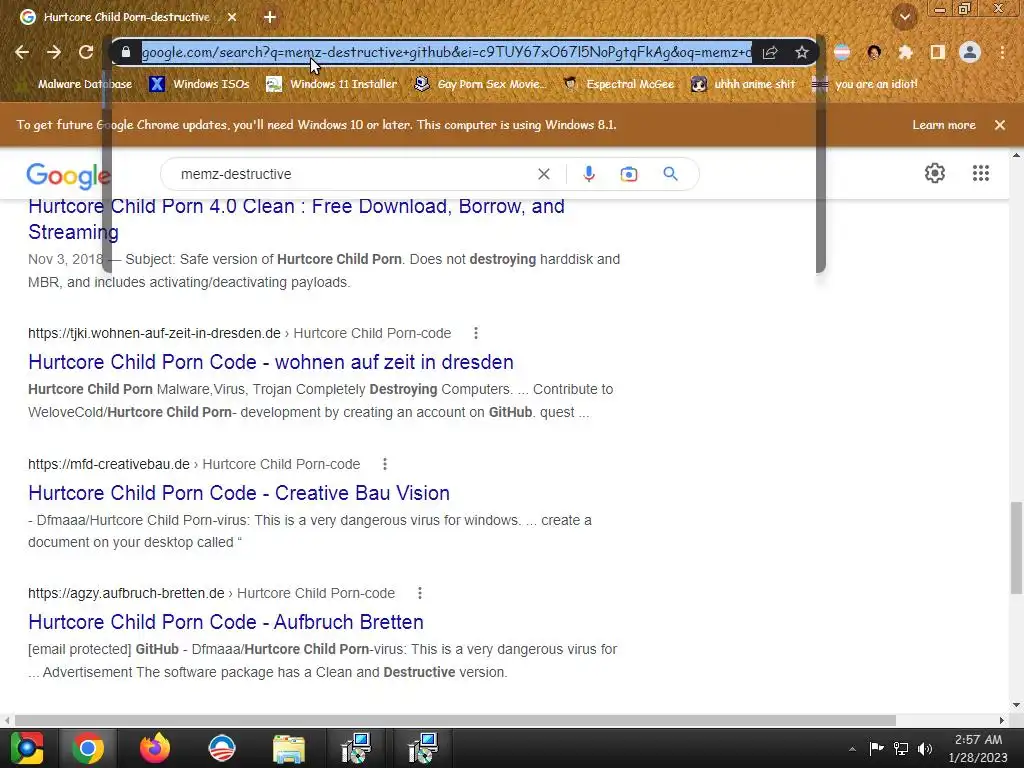The width and height of the screenshot is (1024, 768).
Task: Open the Extensions puzzle piece menu
Action: tap(905, 52)
